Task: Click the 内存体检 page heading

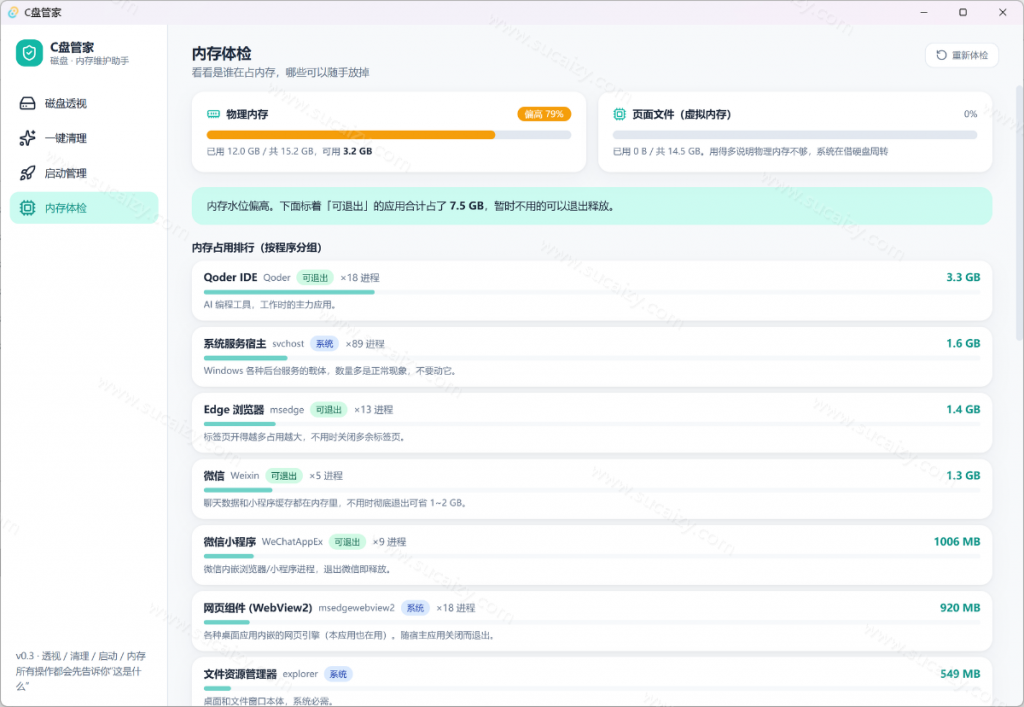Action: 221,54
